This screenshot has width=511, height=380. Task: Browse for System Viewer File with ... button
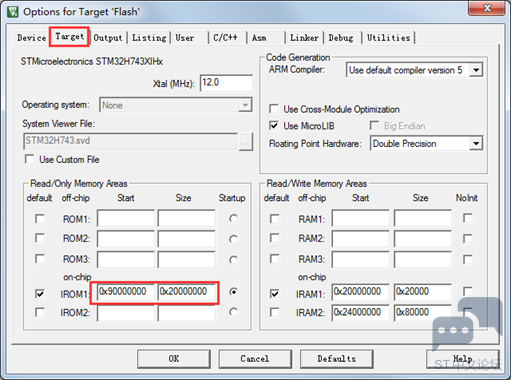[246, 142]
